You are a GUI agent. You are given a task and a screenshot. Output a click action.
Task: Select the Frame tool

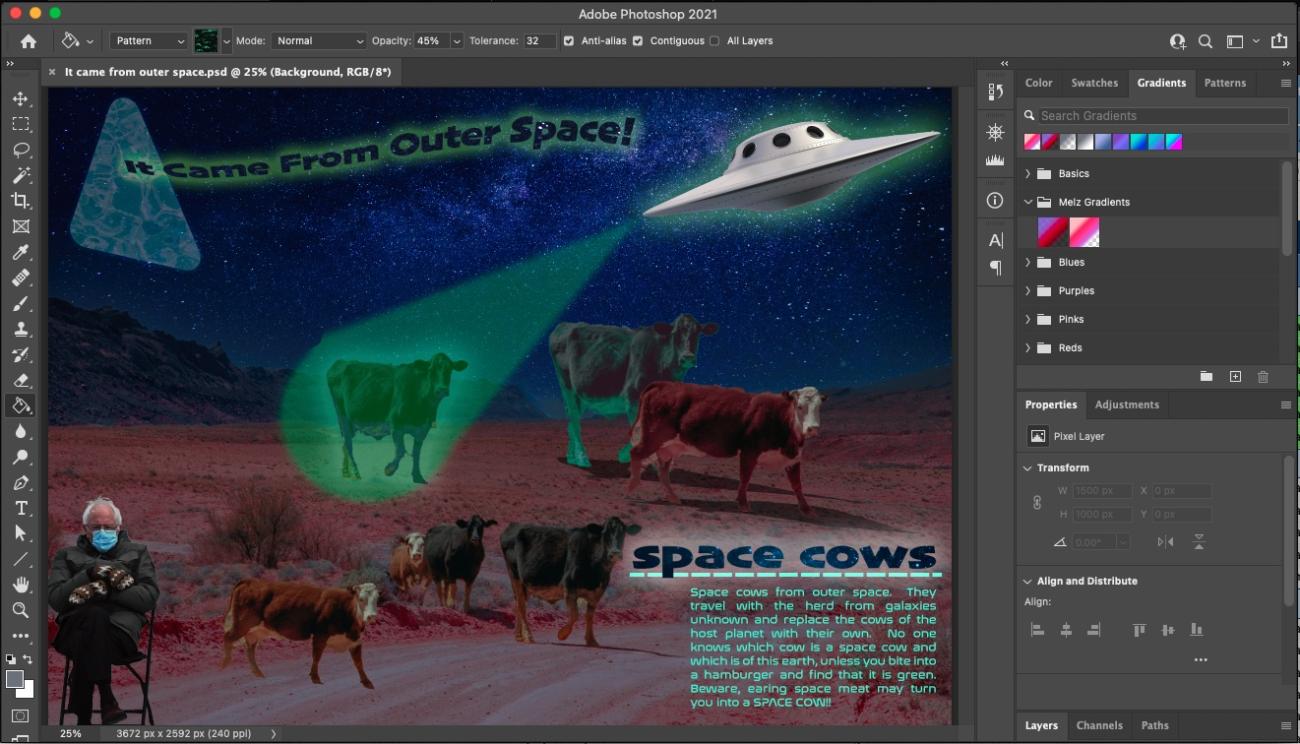coord(21,227)
